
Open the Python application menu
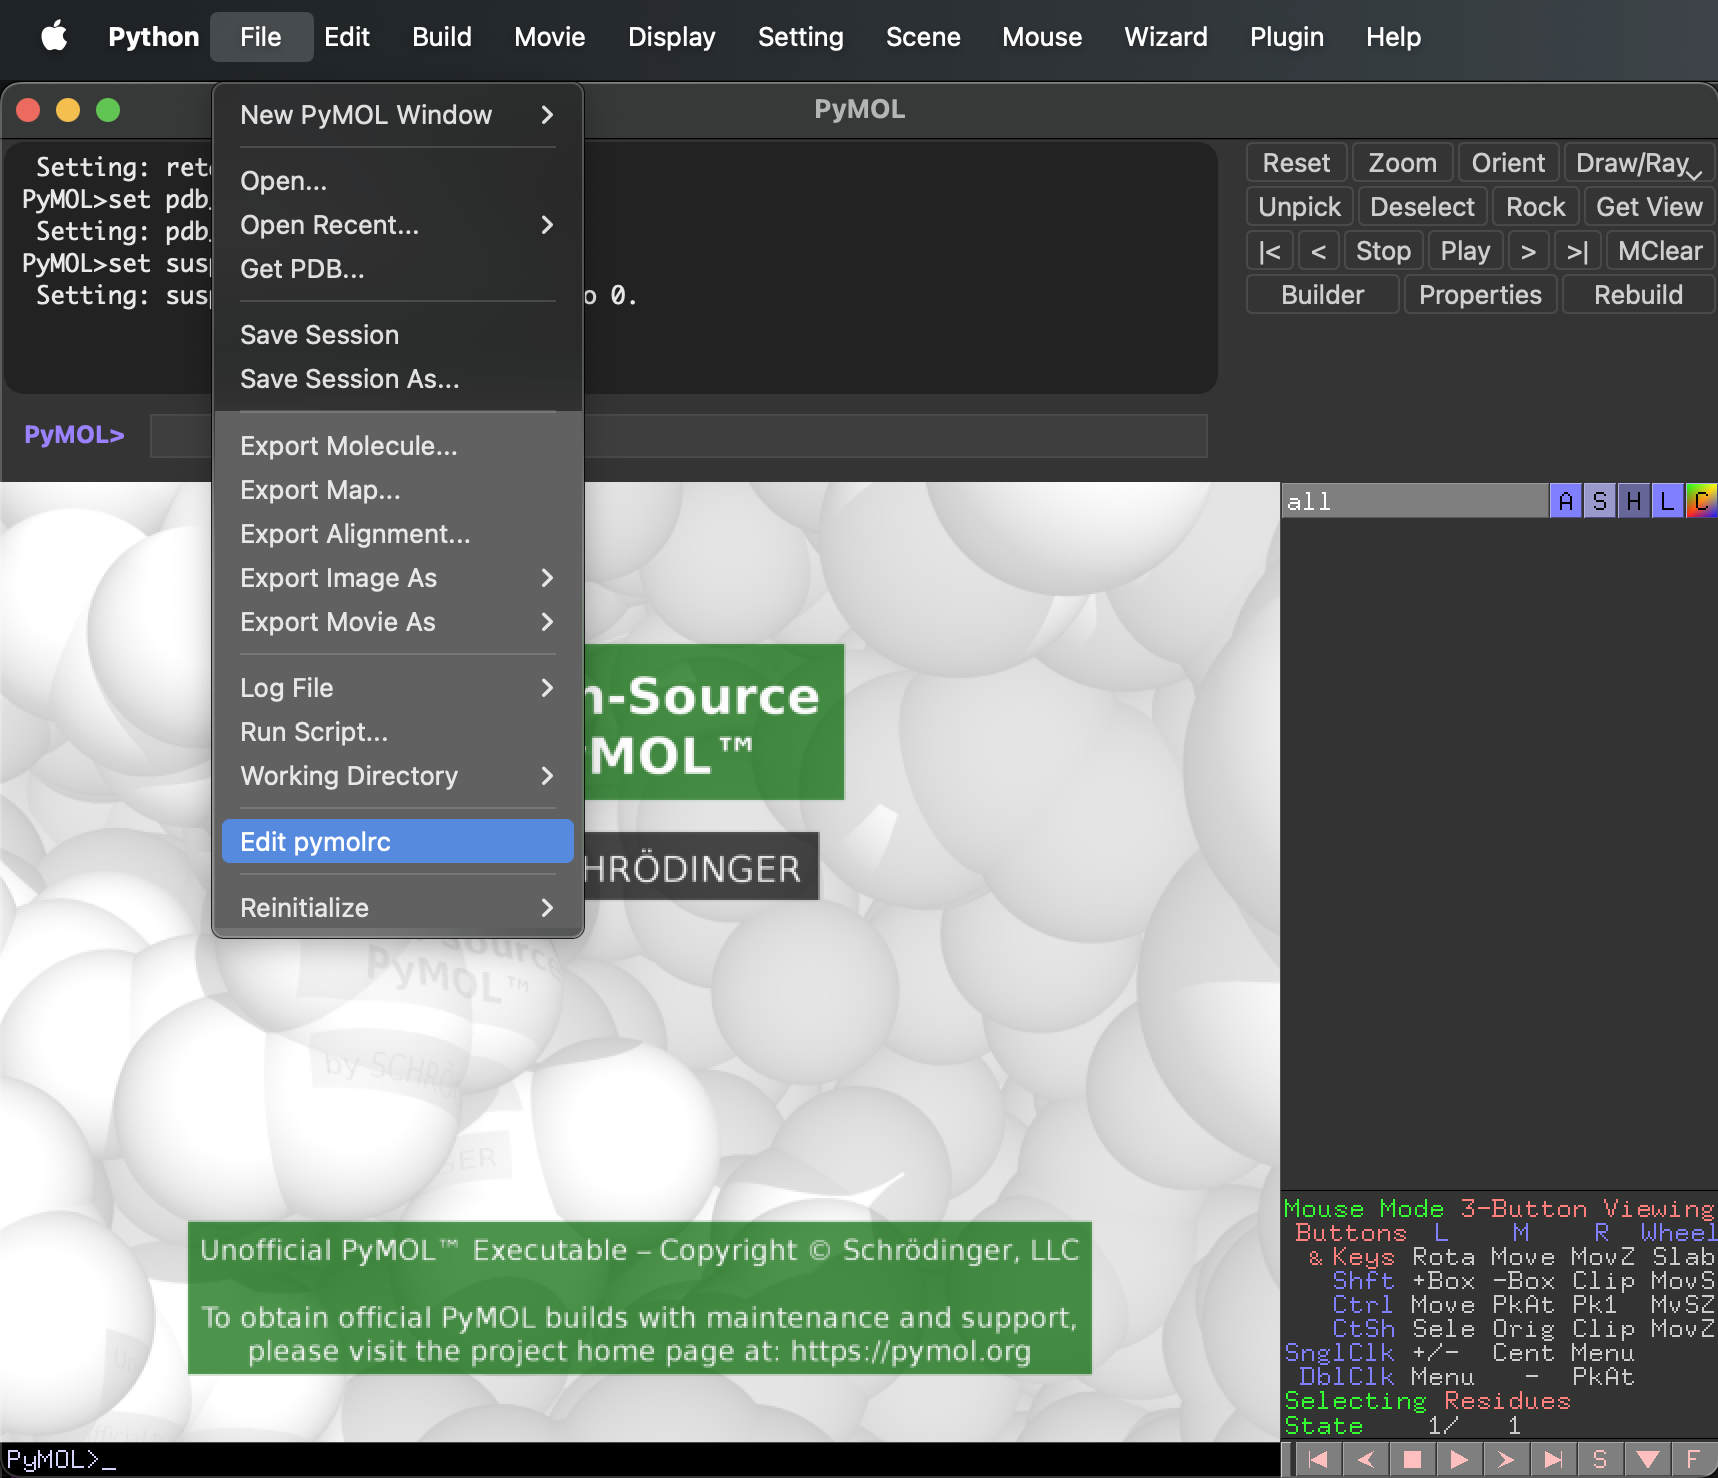tap(154, 37)
